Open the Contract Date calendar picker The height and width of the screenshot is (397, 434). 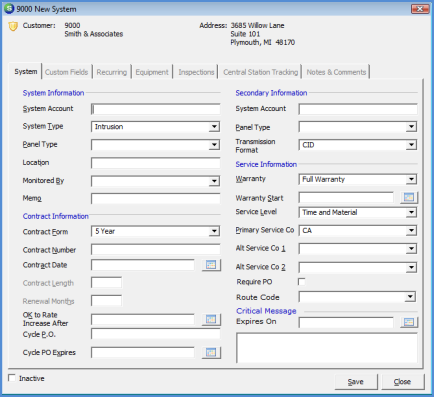click(x=211, y=265)
